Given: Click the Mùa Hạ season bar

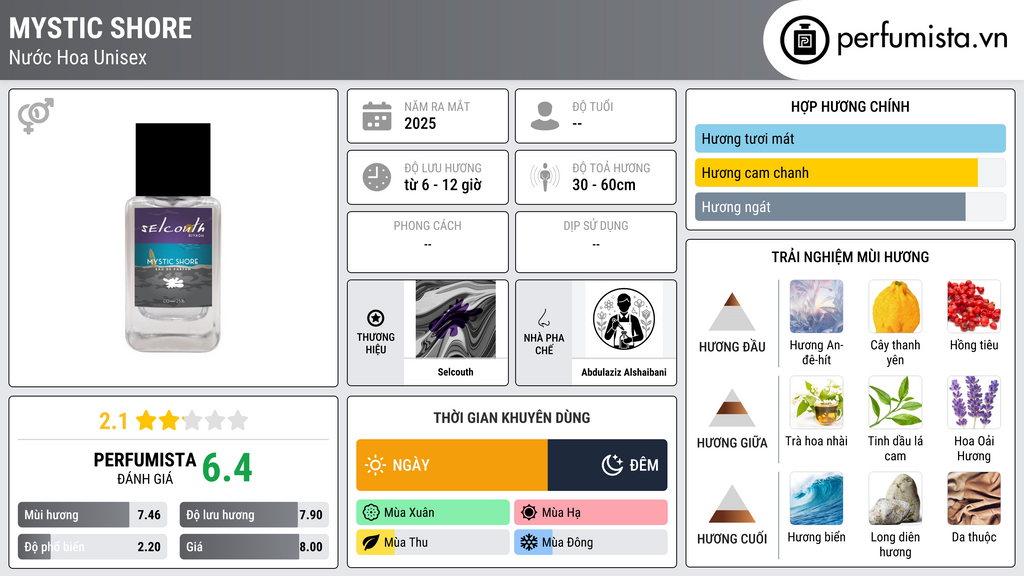Looking at the screenshot, I should [x=591, y=513].
